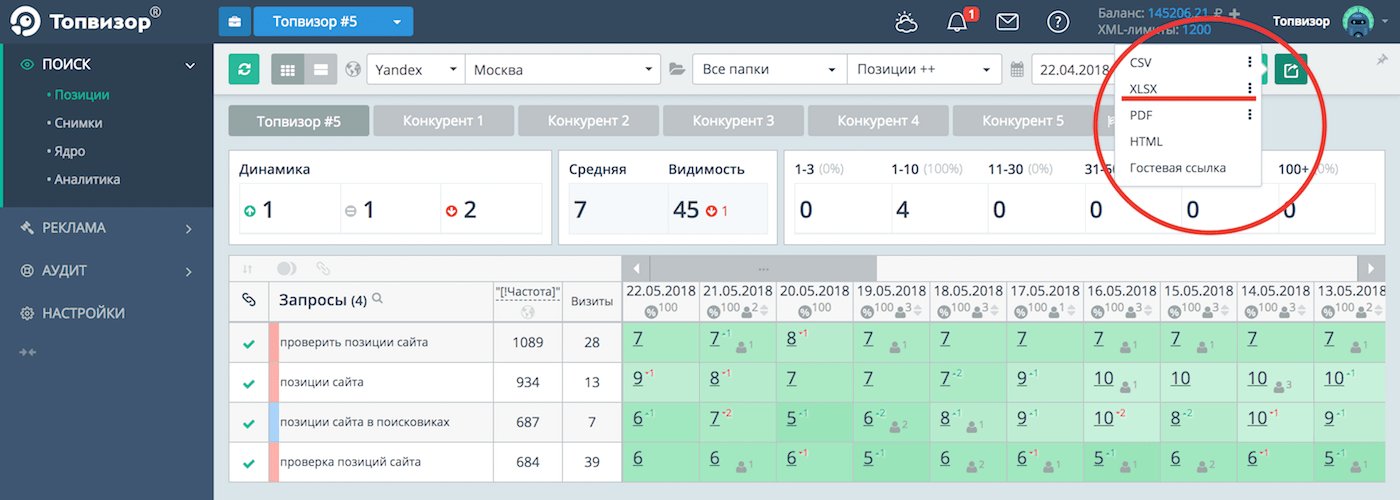Select the Конкурент 5 tab
Image resolution: width=1400 pixels, height=500 pixels.
pyautogui.click(x=1023, y=121)
